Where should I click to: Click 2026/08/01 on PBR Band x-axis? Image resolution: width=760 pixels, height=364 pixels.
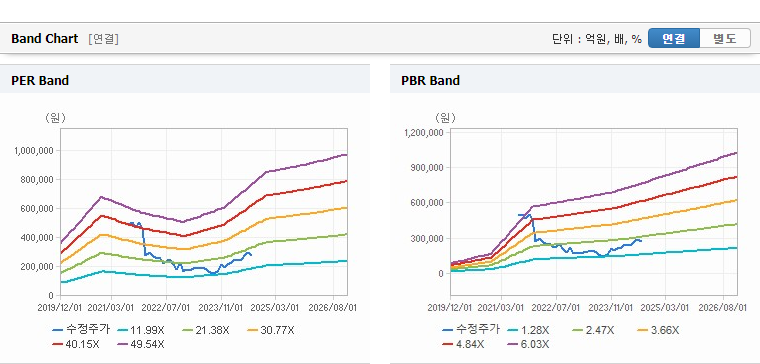(724, 307)
